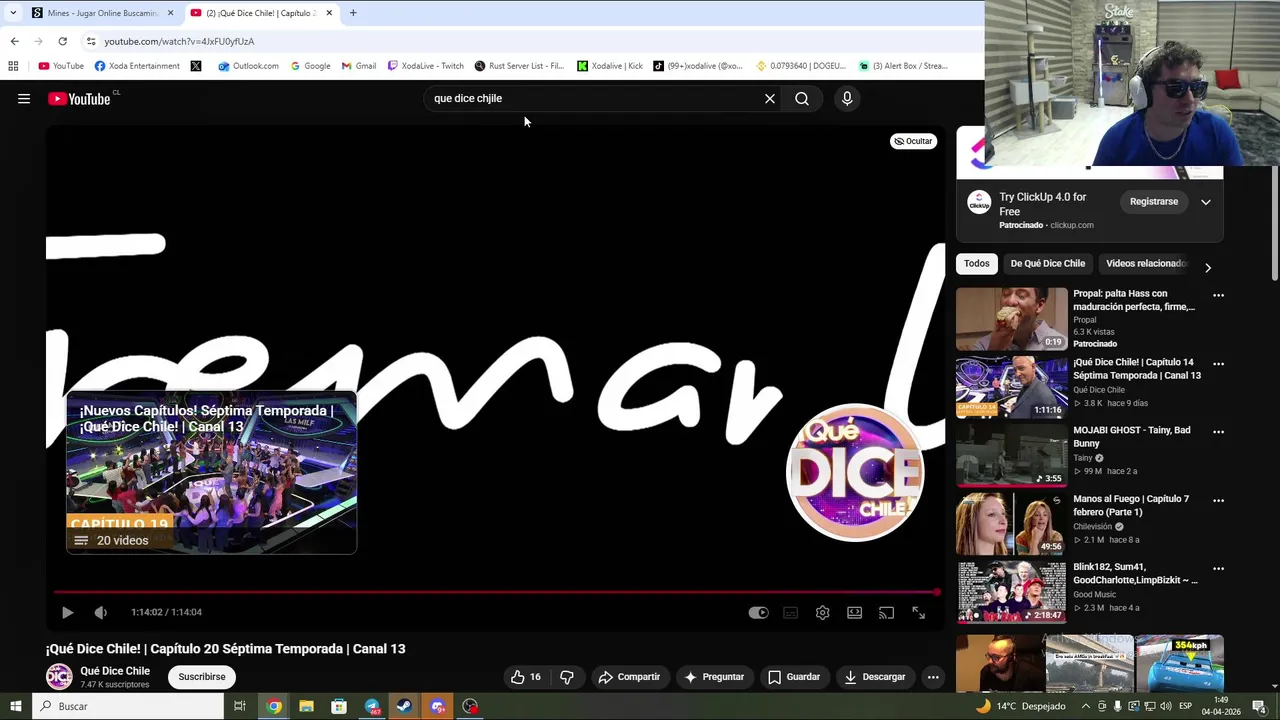Open the Xodalive | Kick bookmark
This screenshot has width=1280, height=720.
click(x=610, y=66)
